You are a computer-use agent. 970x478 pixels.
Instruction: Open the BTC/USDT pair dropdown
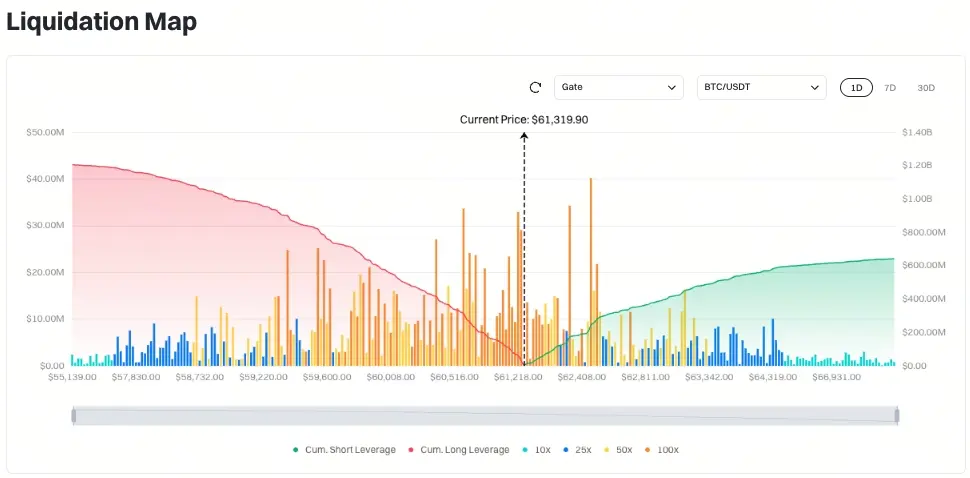coord(762,88)
